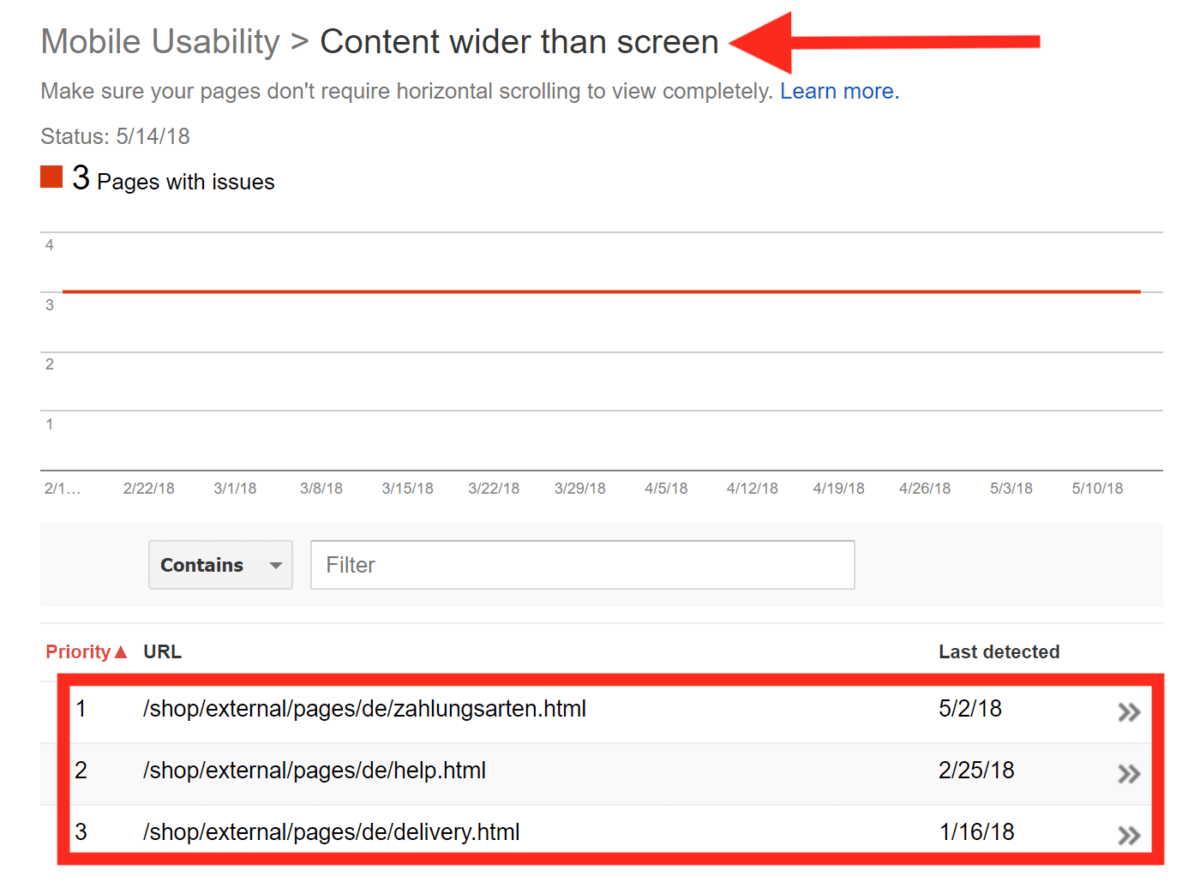Viewport: 1200px width, 882px height.
Task: Click the 5/10/18 chart axis date
Action: (1097, 489)
